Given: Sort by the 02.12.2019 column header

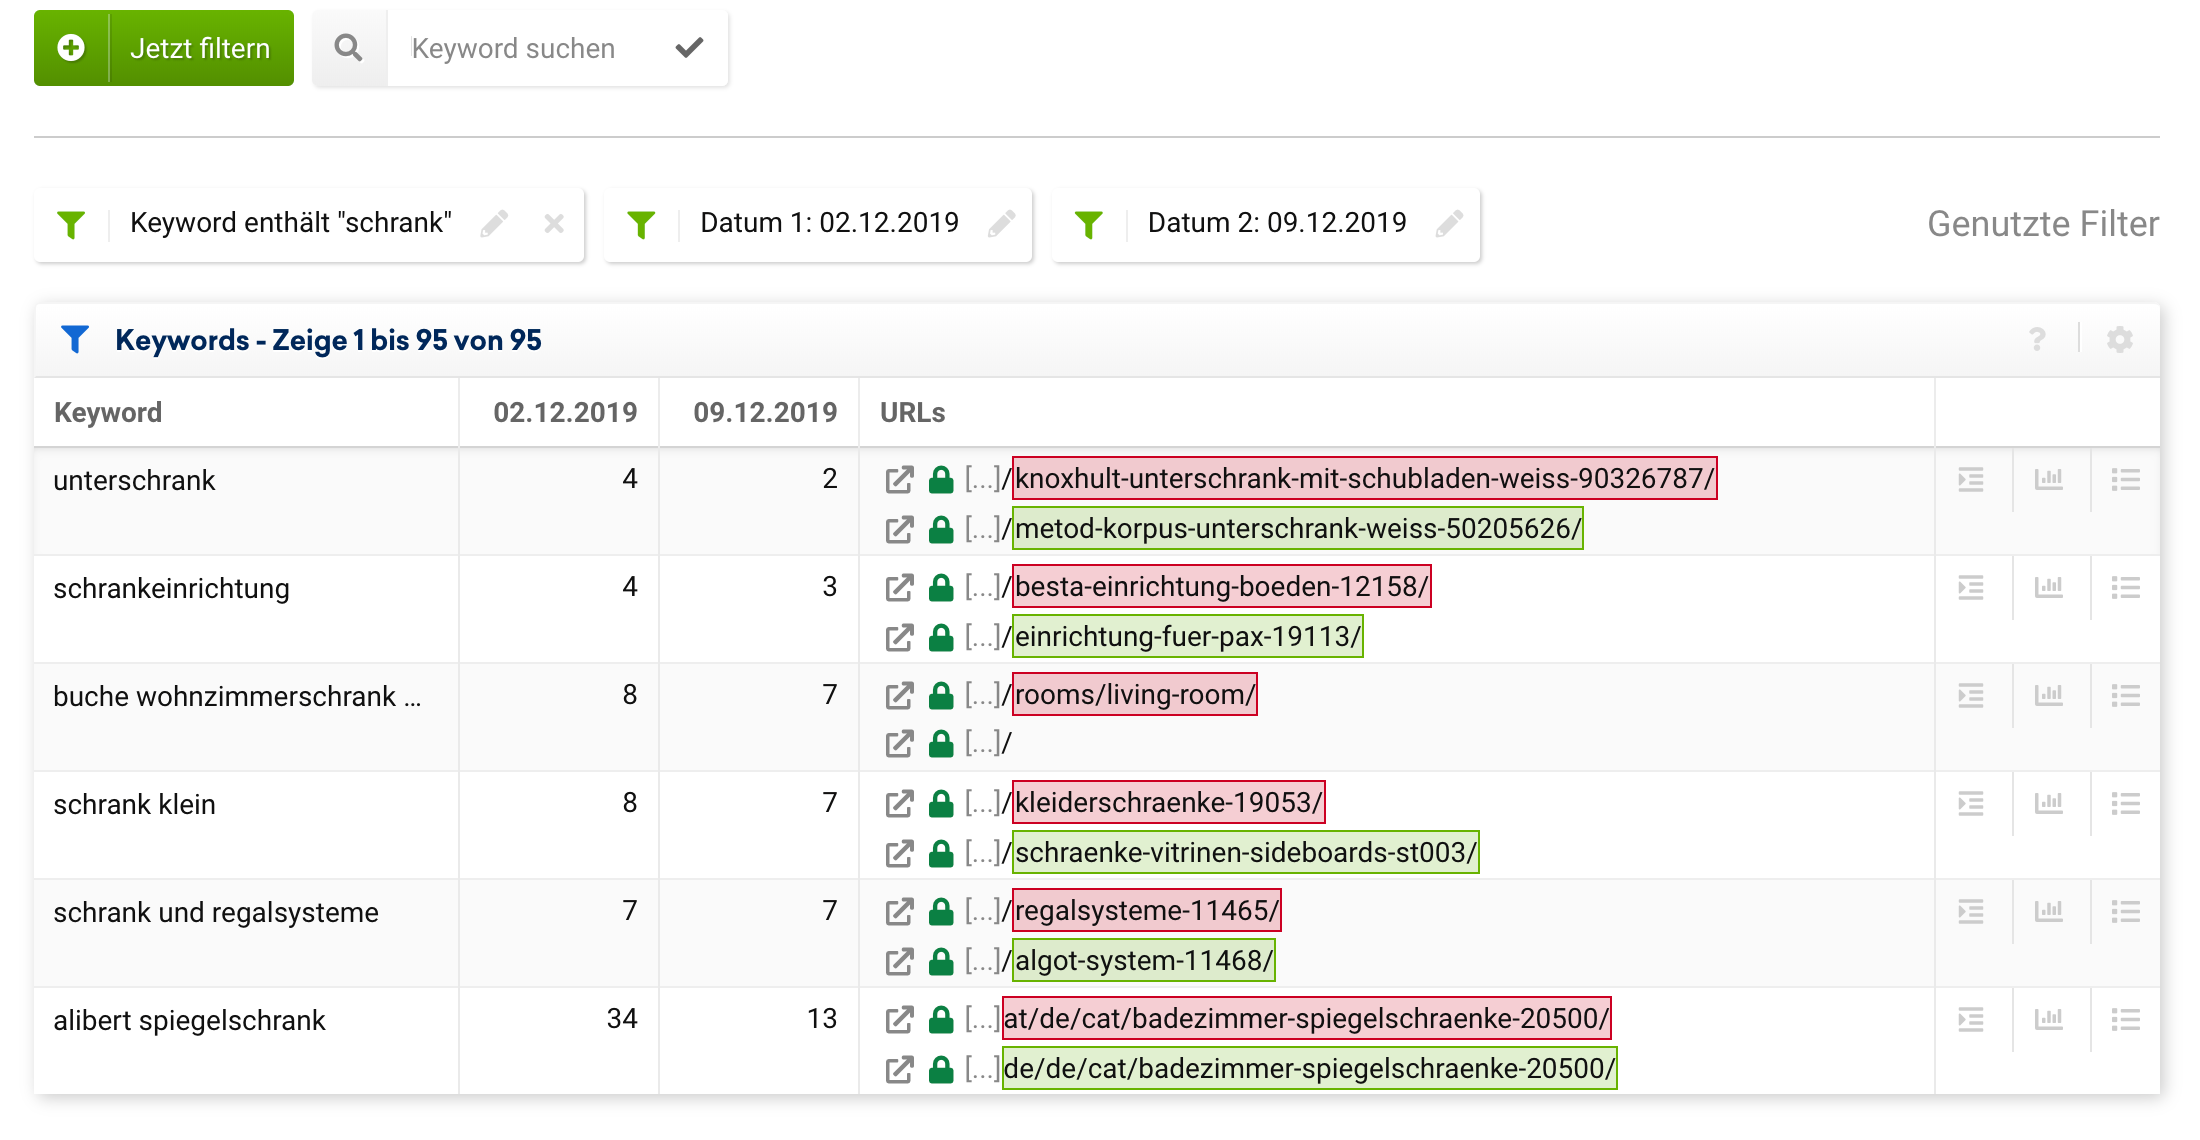Looking at the screenshot, I should pyautogui.click(x=565, y=412).
